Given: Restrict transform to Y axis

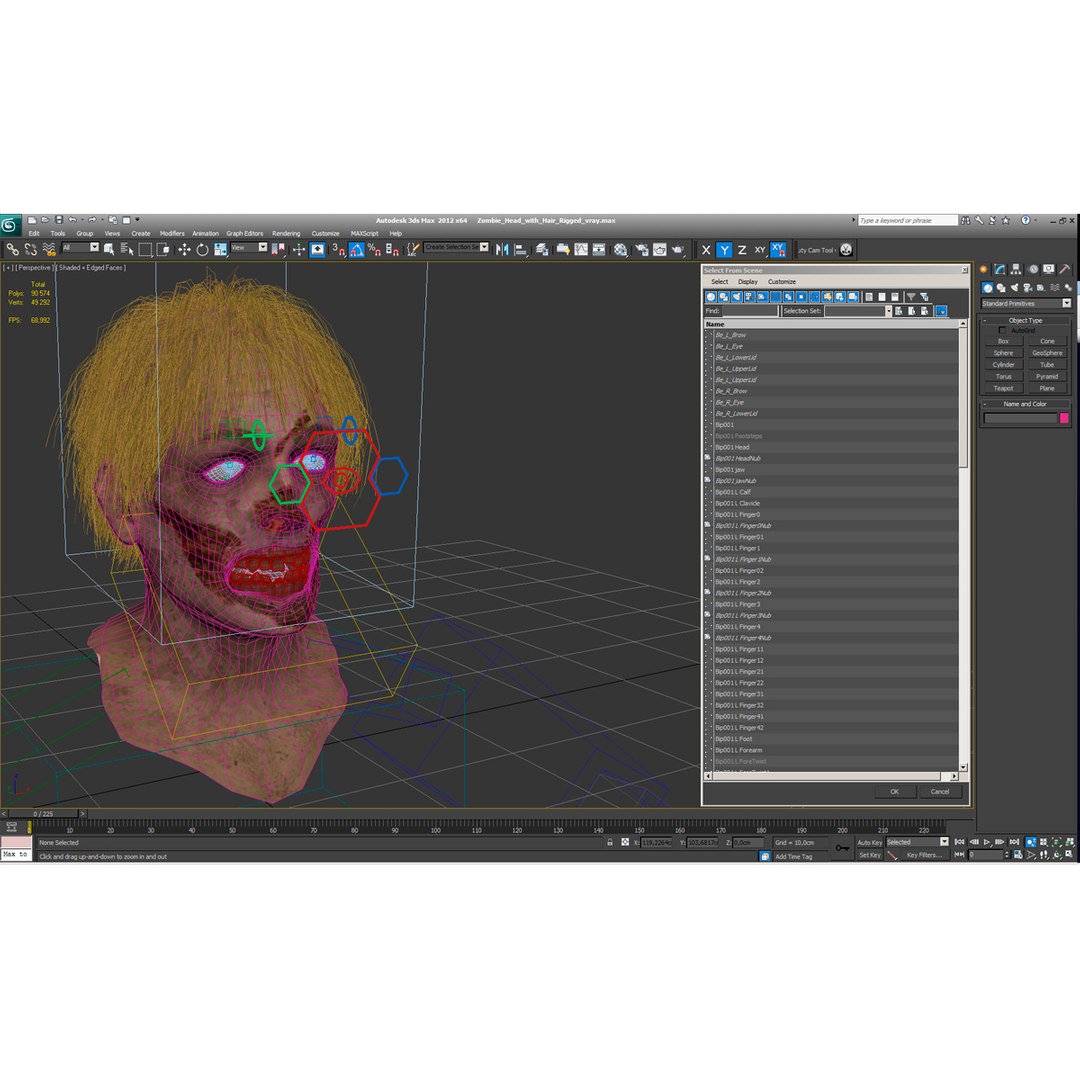Looking at the screenshot, I should coord(724,250).
